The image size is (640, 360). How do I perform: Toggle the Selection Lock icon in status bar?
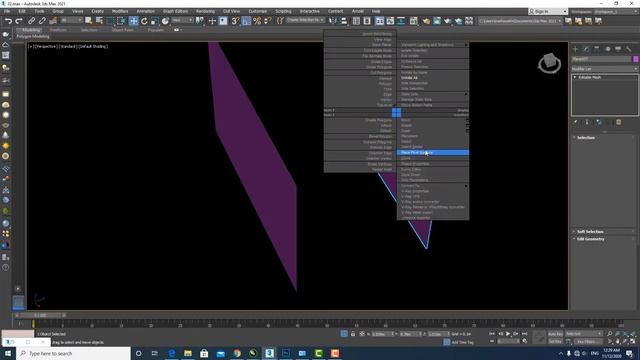[353, 334]
